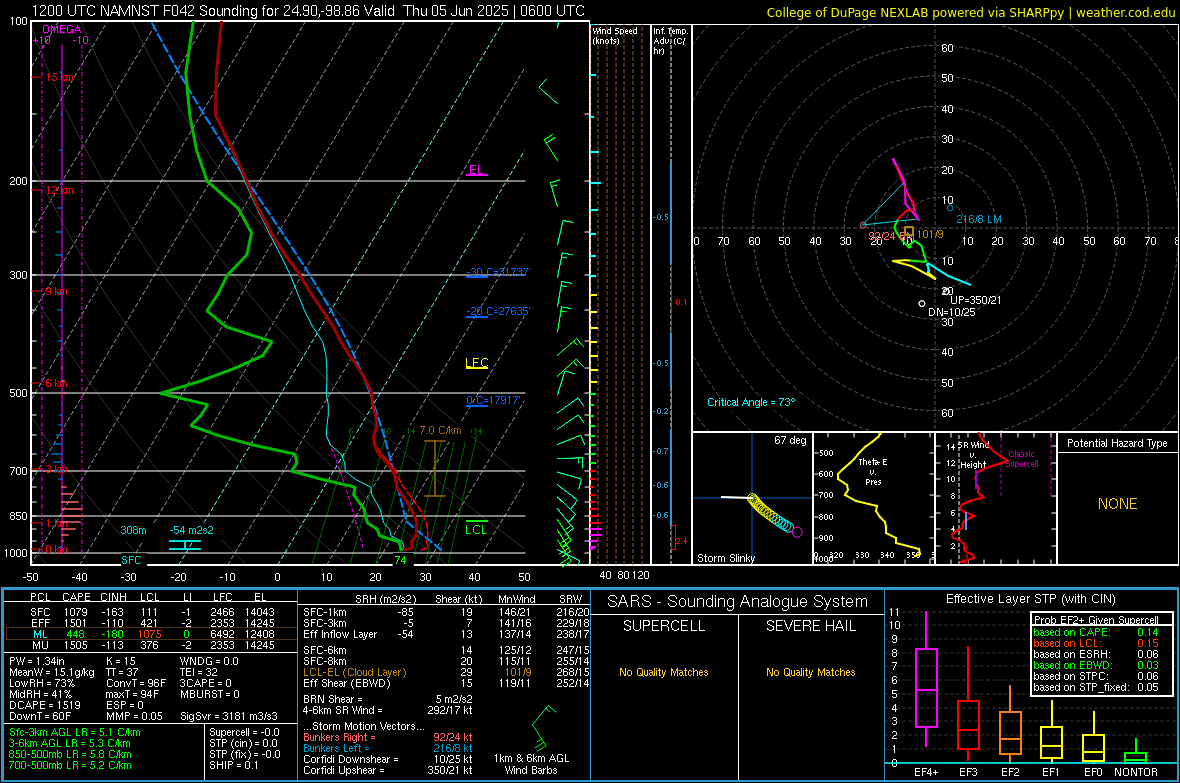Click the Theta-E v. Pres inset plot
The width and height of the screenshot is (1180, 783).
pyautogui.click(x=873, y=498)
